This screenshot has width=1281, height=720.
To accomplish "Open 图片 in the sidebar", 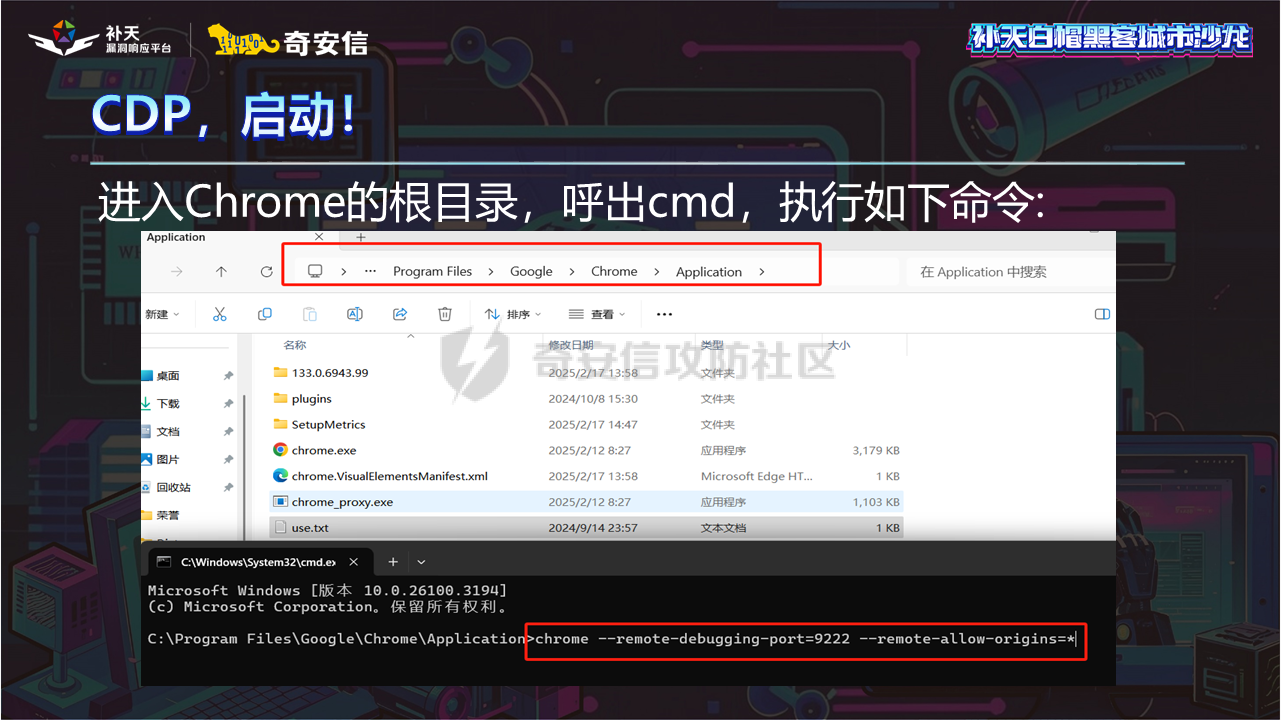I will [167, 460].
